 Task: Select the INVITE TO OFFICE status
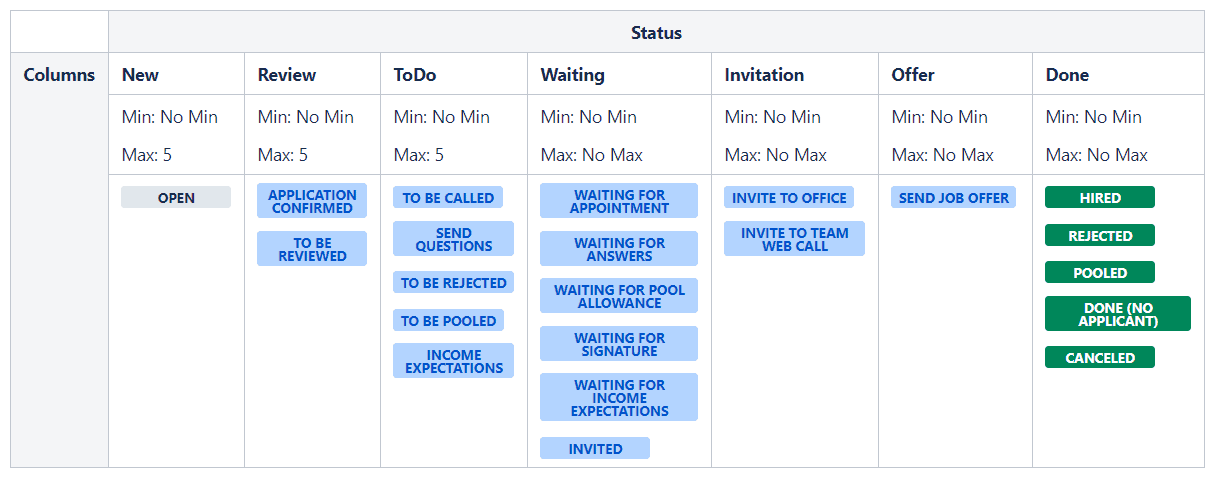click(789, 198)
